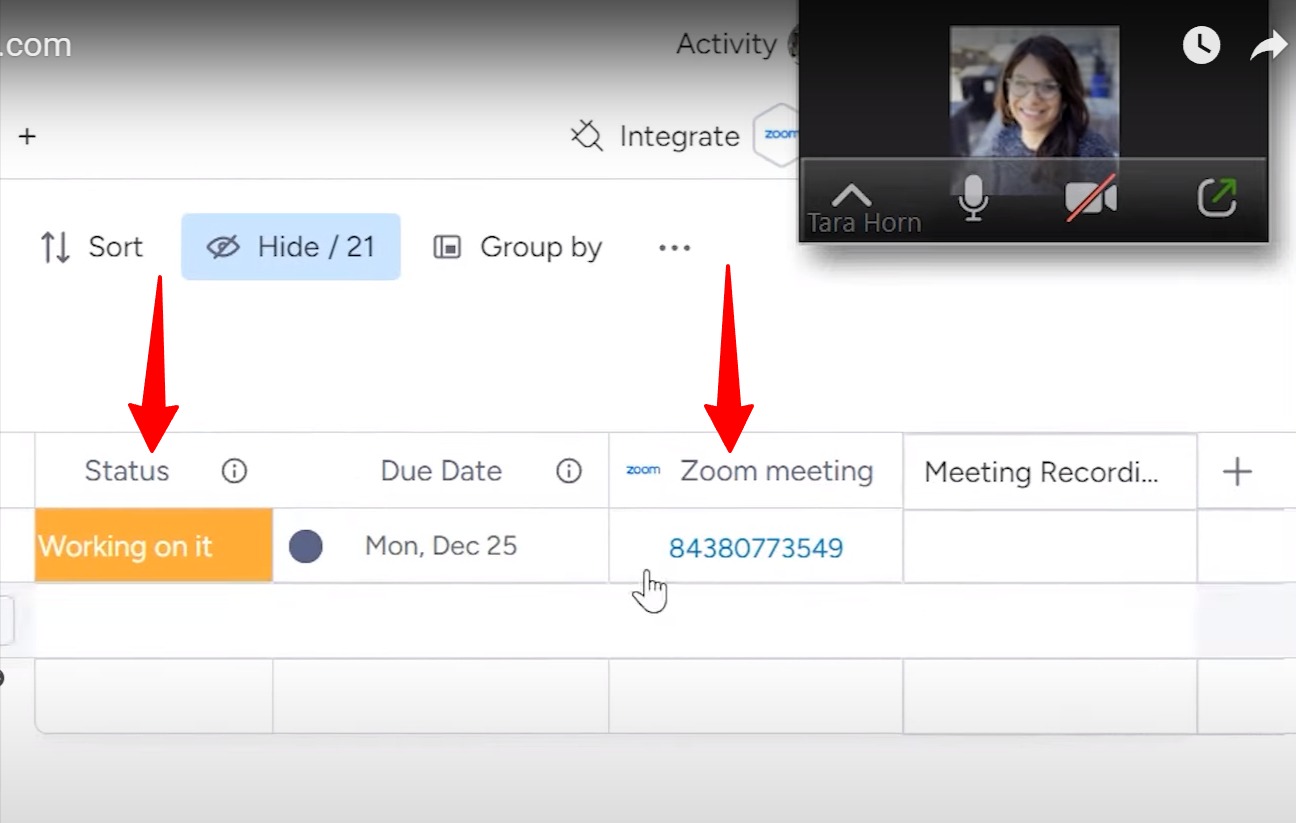The height and width of the screenshot is (823, 1296).
Task: Add a new column with the plus icon
Action: 1239,470
